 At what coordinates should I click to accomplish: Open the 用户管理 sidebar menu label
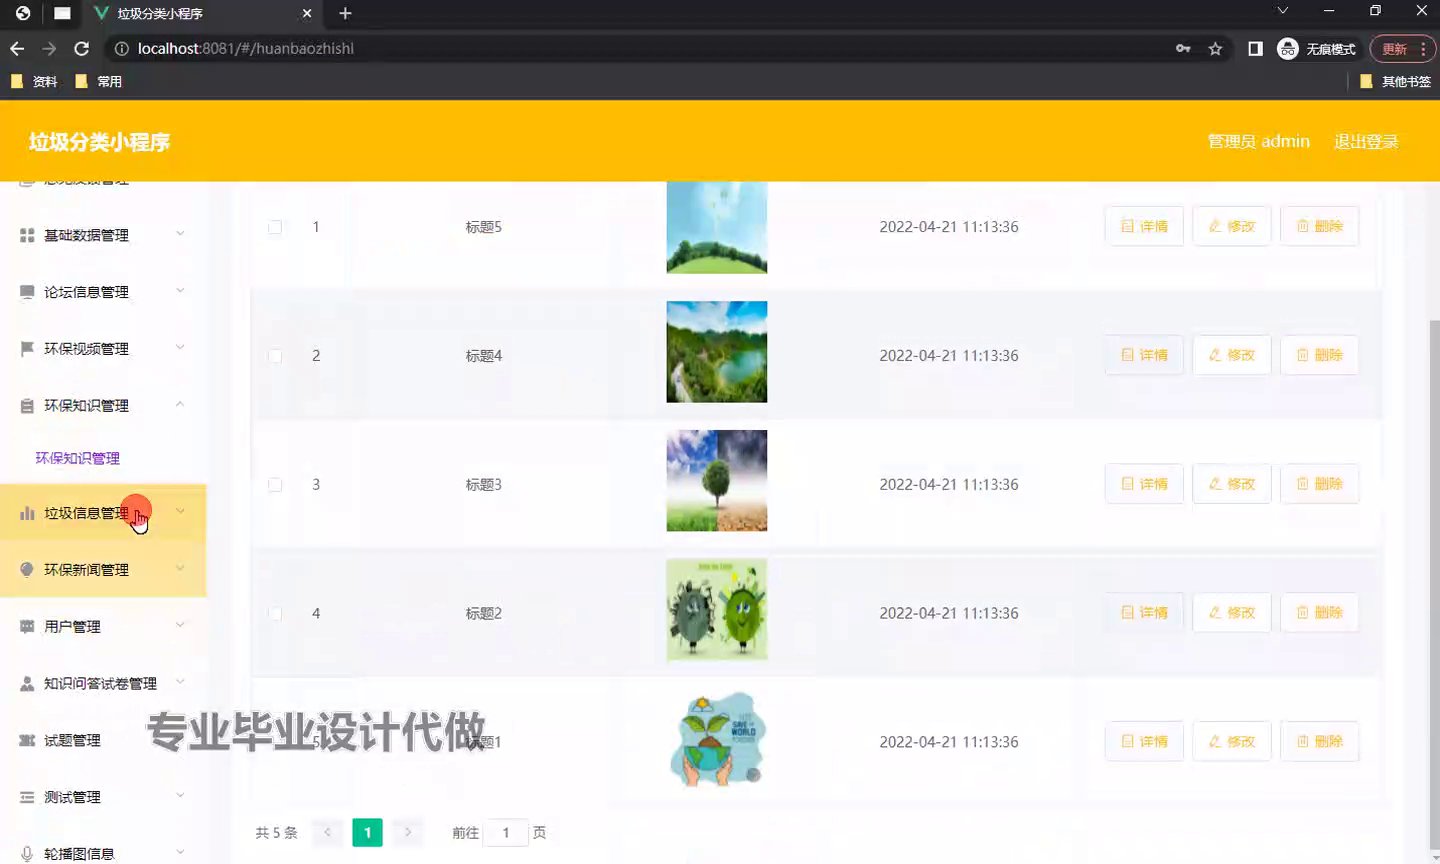(x=72, y=627)
